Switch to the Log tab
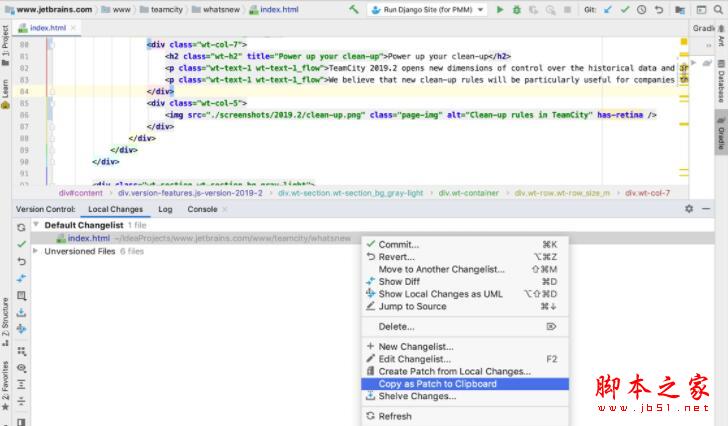728x426 pixels. click(x=165, y=209)
